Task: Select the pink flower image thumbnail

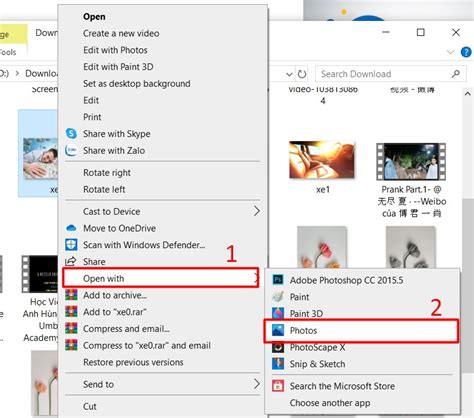Action: coord(322,247)
